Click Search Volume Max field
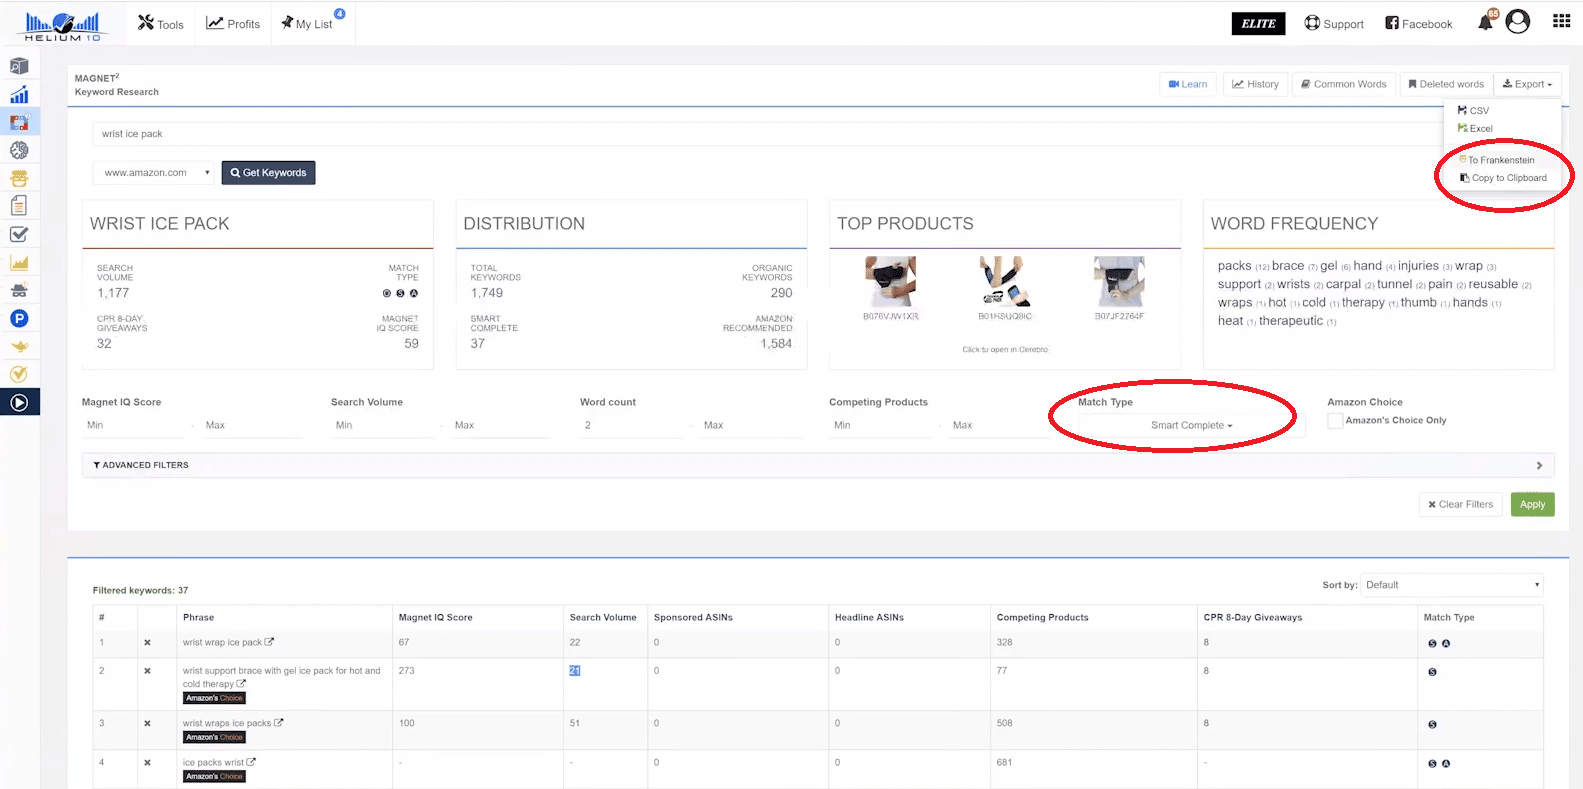Image resolution: width=1583 pixels, height=789 pixels. [x=502, y=426]
